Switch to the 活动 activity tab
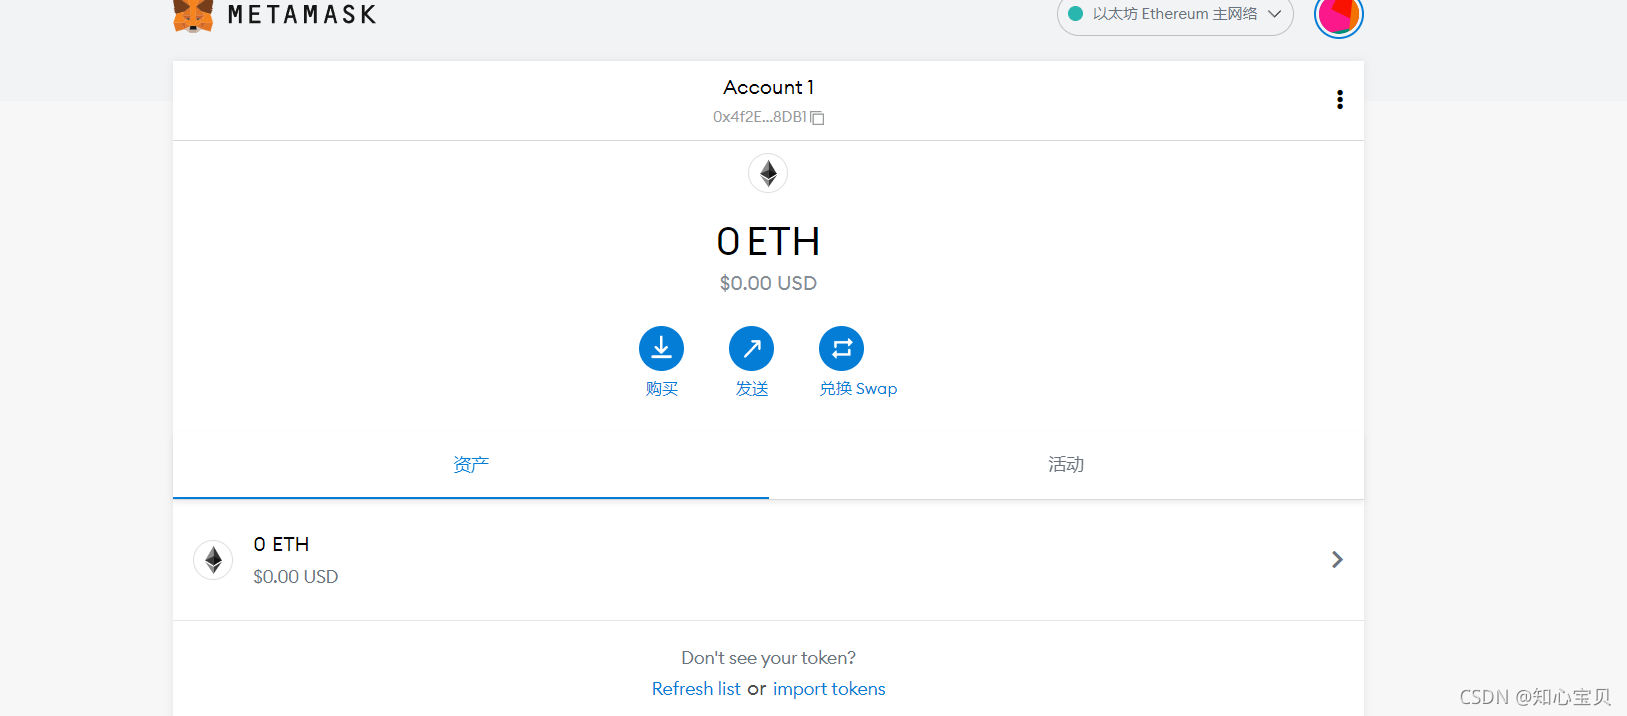The width and height of the screenshot is (1627, 716). pos(1066,465)
